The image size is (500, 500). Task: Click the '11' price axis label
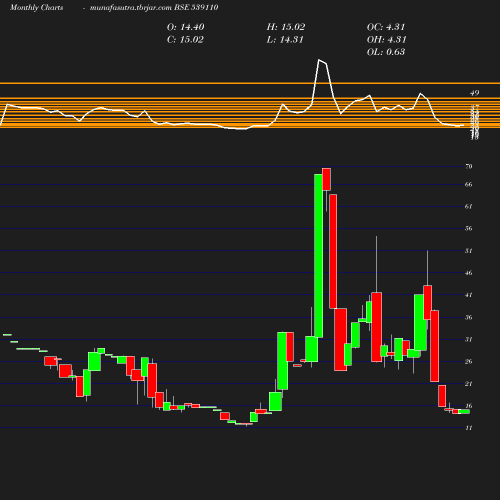[469, 428]
